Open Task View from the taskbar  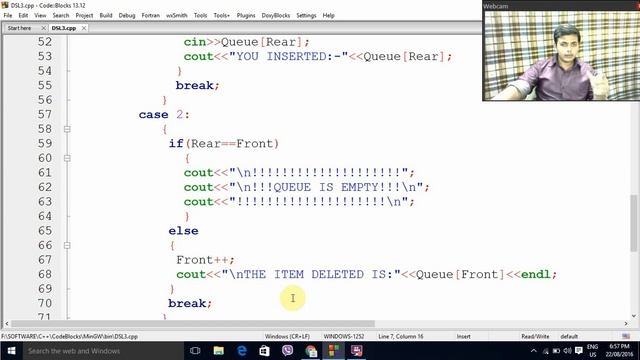195,351
